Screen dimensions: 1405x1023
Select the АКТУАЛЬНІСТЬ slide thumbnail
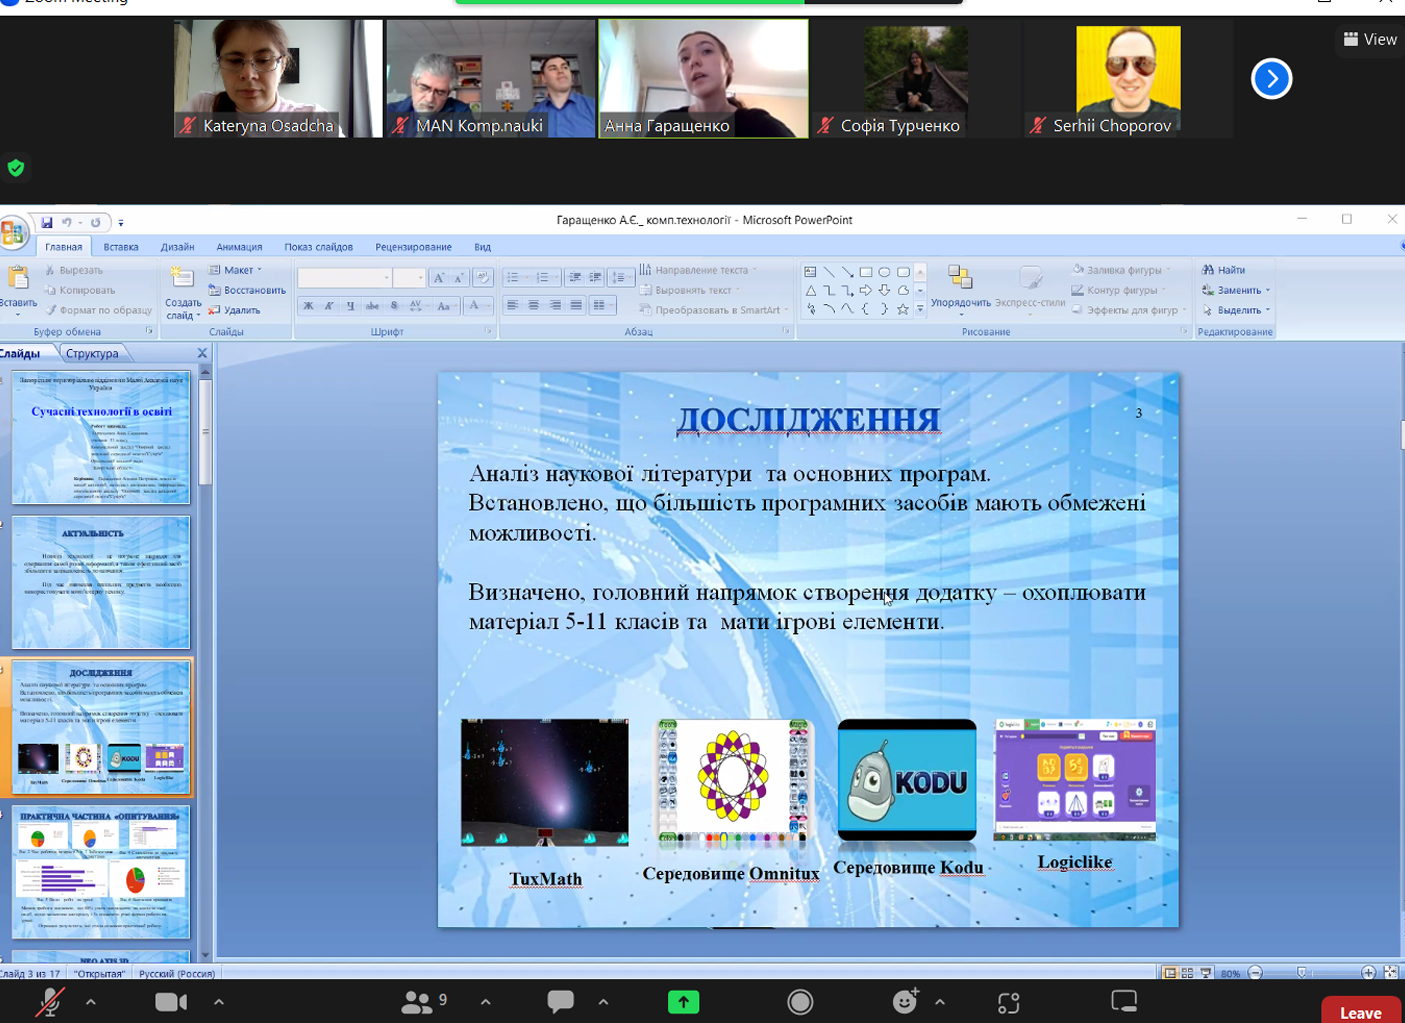coord(100,582)
